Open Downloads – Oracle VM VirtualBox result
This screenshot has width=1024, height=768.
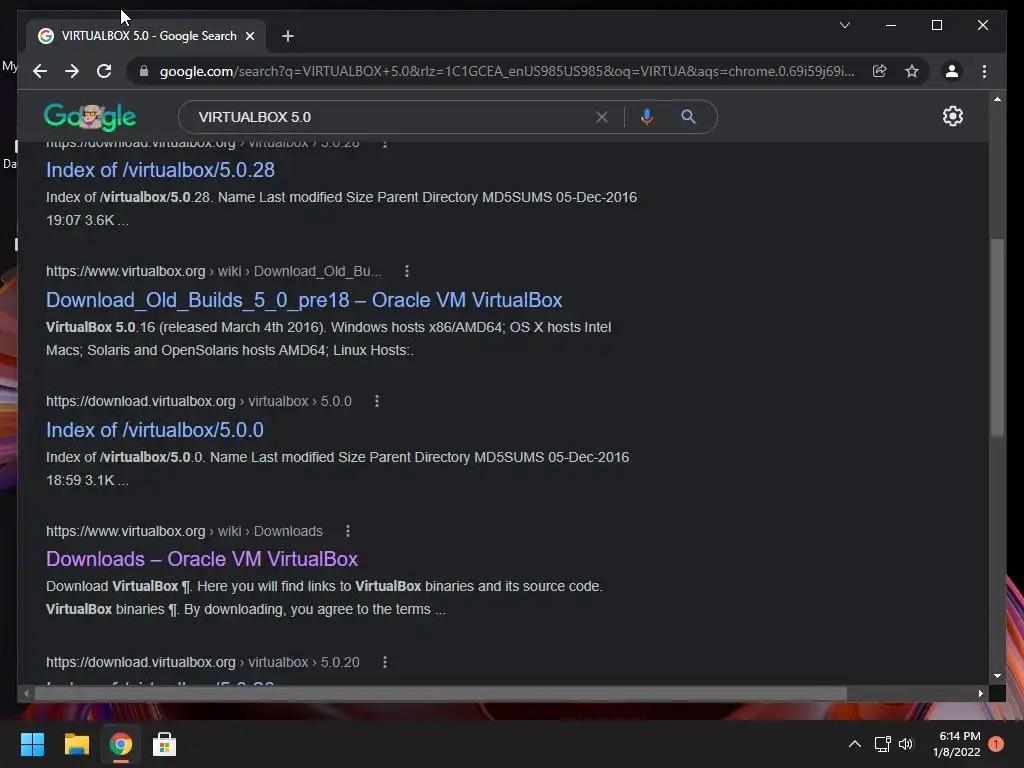click(x=202, y=559)
